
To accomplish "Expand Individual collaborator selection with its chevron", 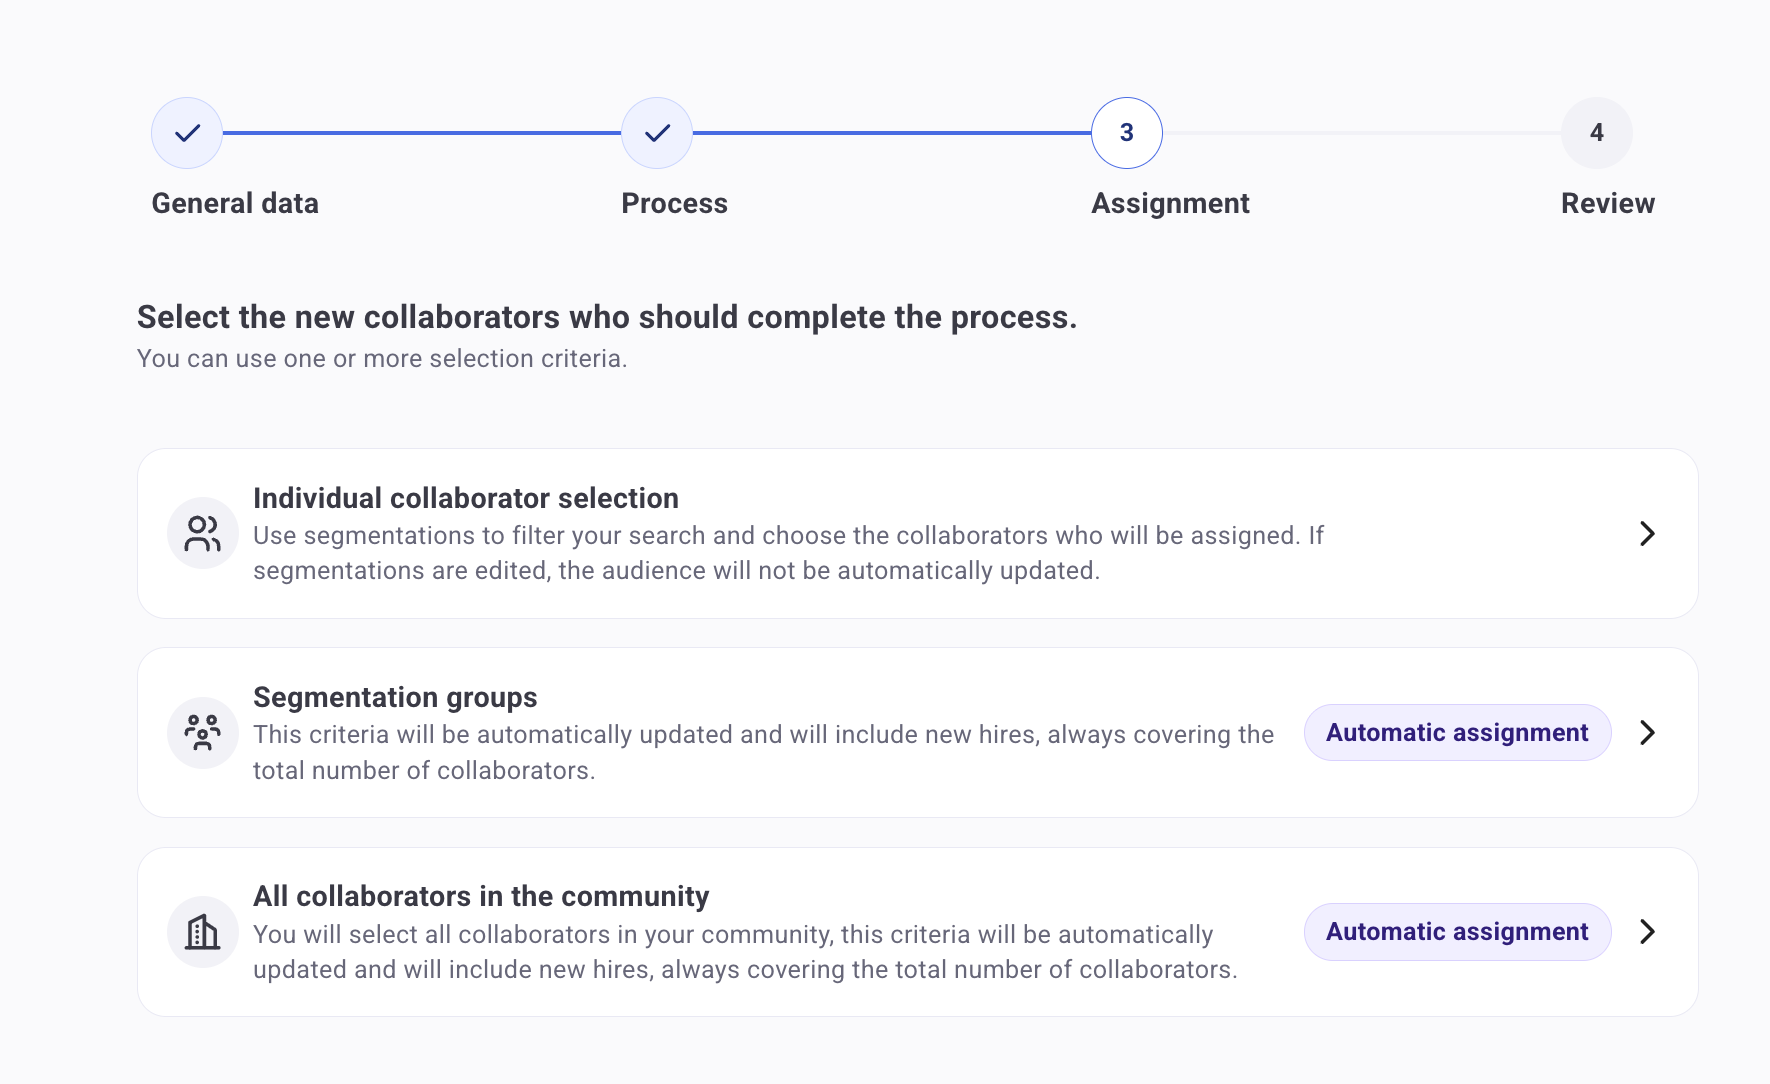I will pyautogui.click(x=1647, y=534).
